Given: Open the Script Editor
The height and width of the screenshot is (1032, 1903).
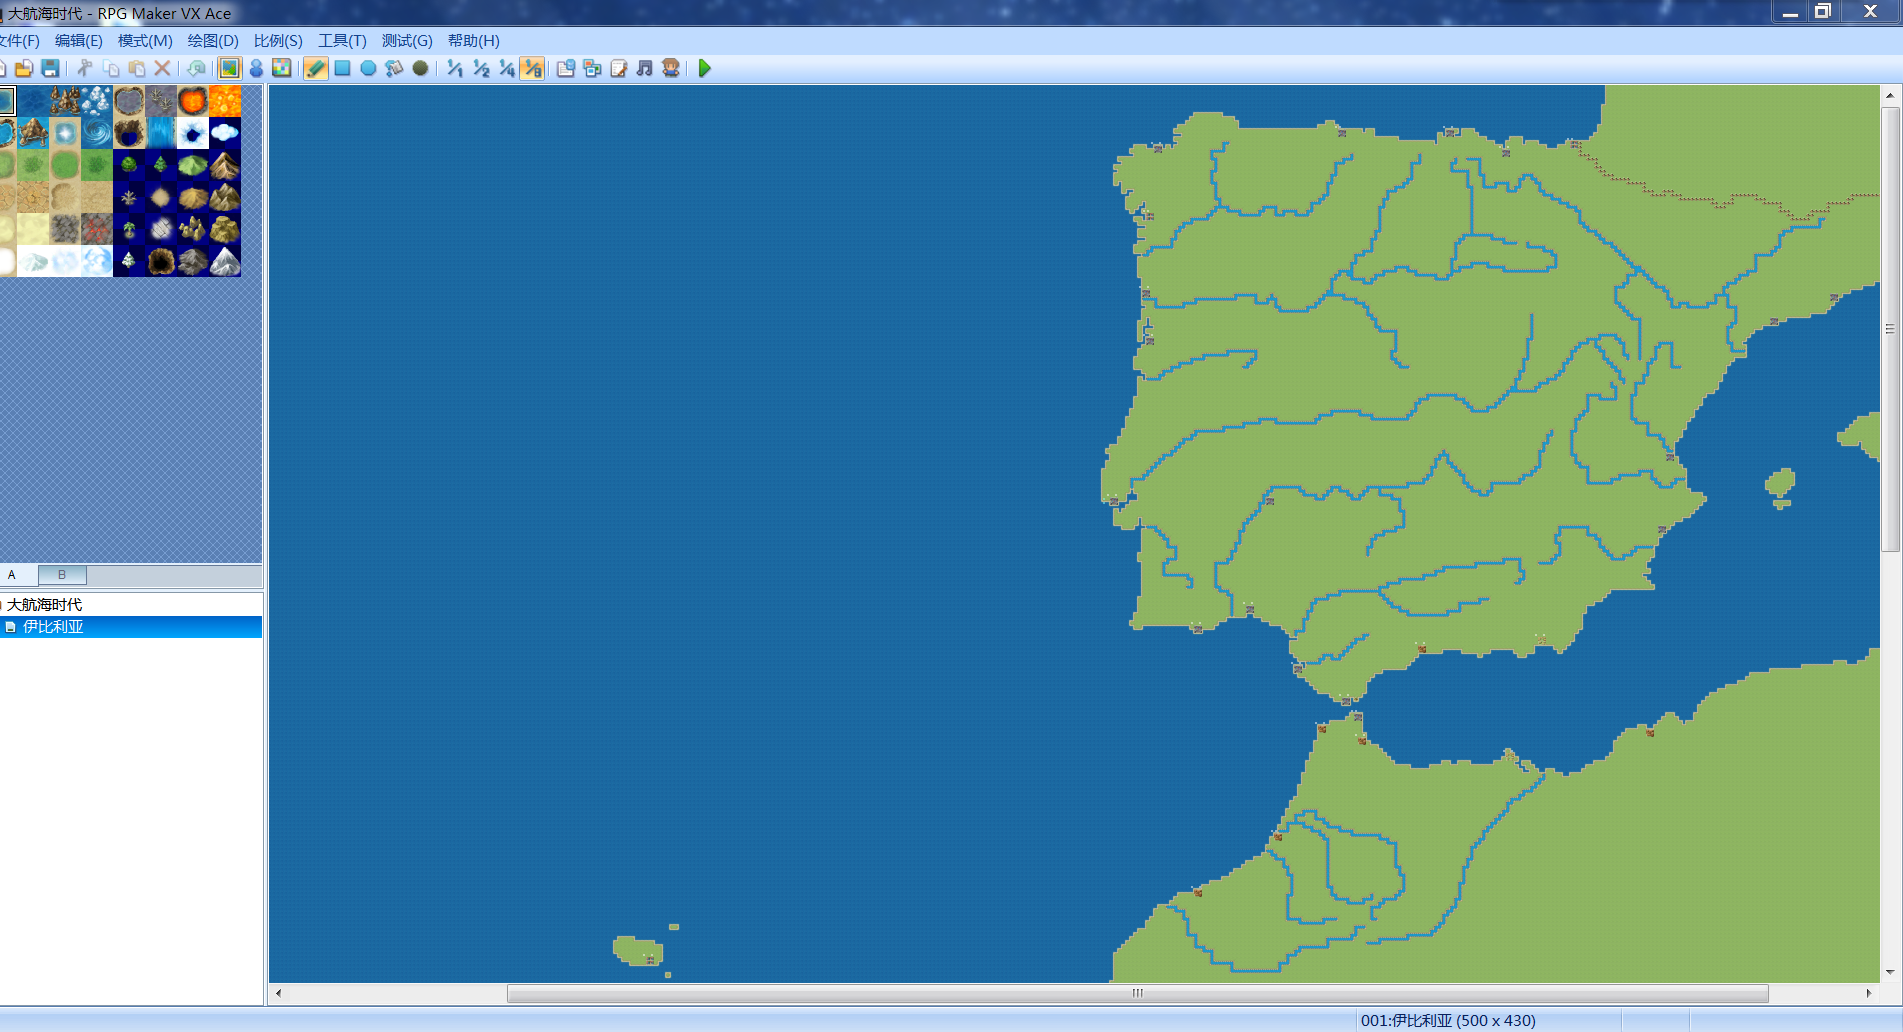Looking at the screenshot, I should (x=618, y=68).
